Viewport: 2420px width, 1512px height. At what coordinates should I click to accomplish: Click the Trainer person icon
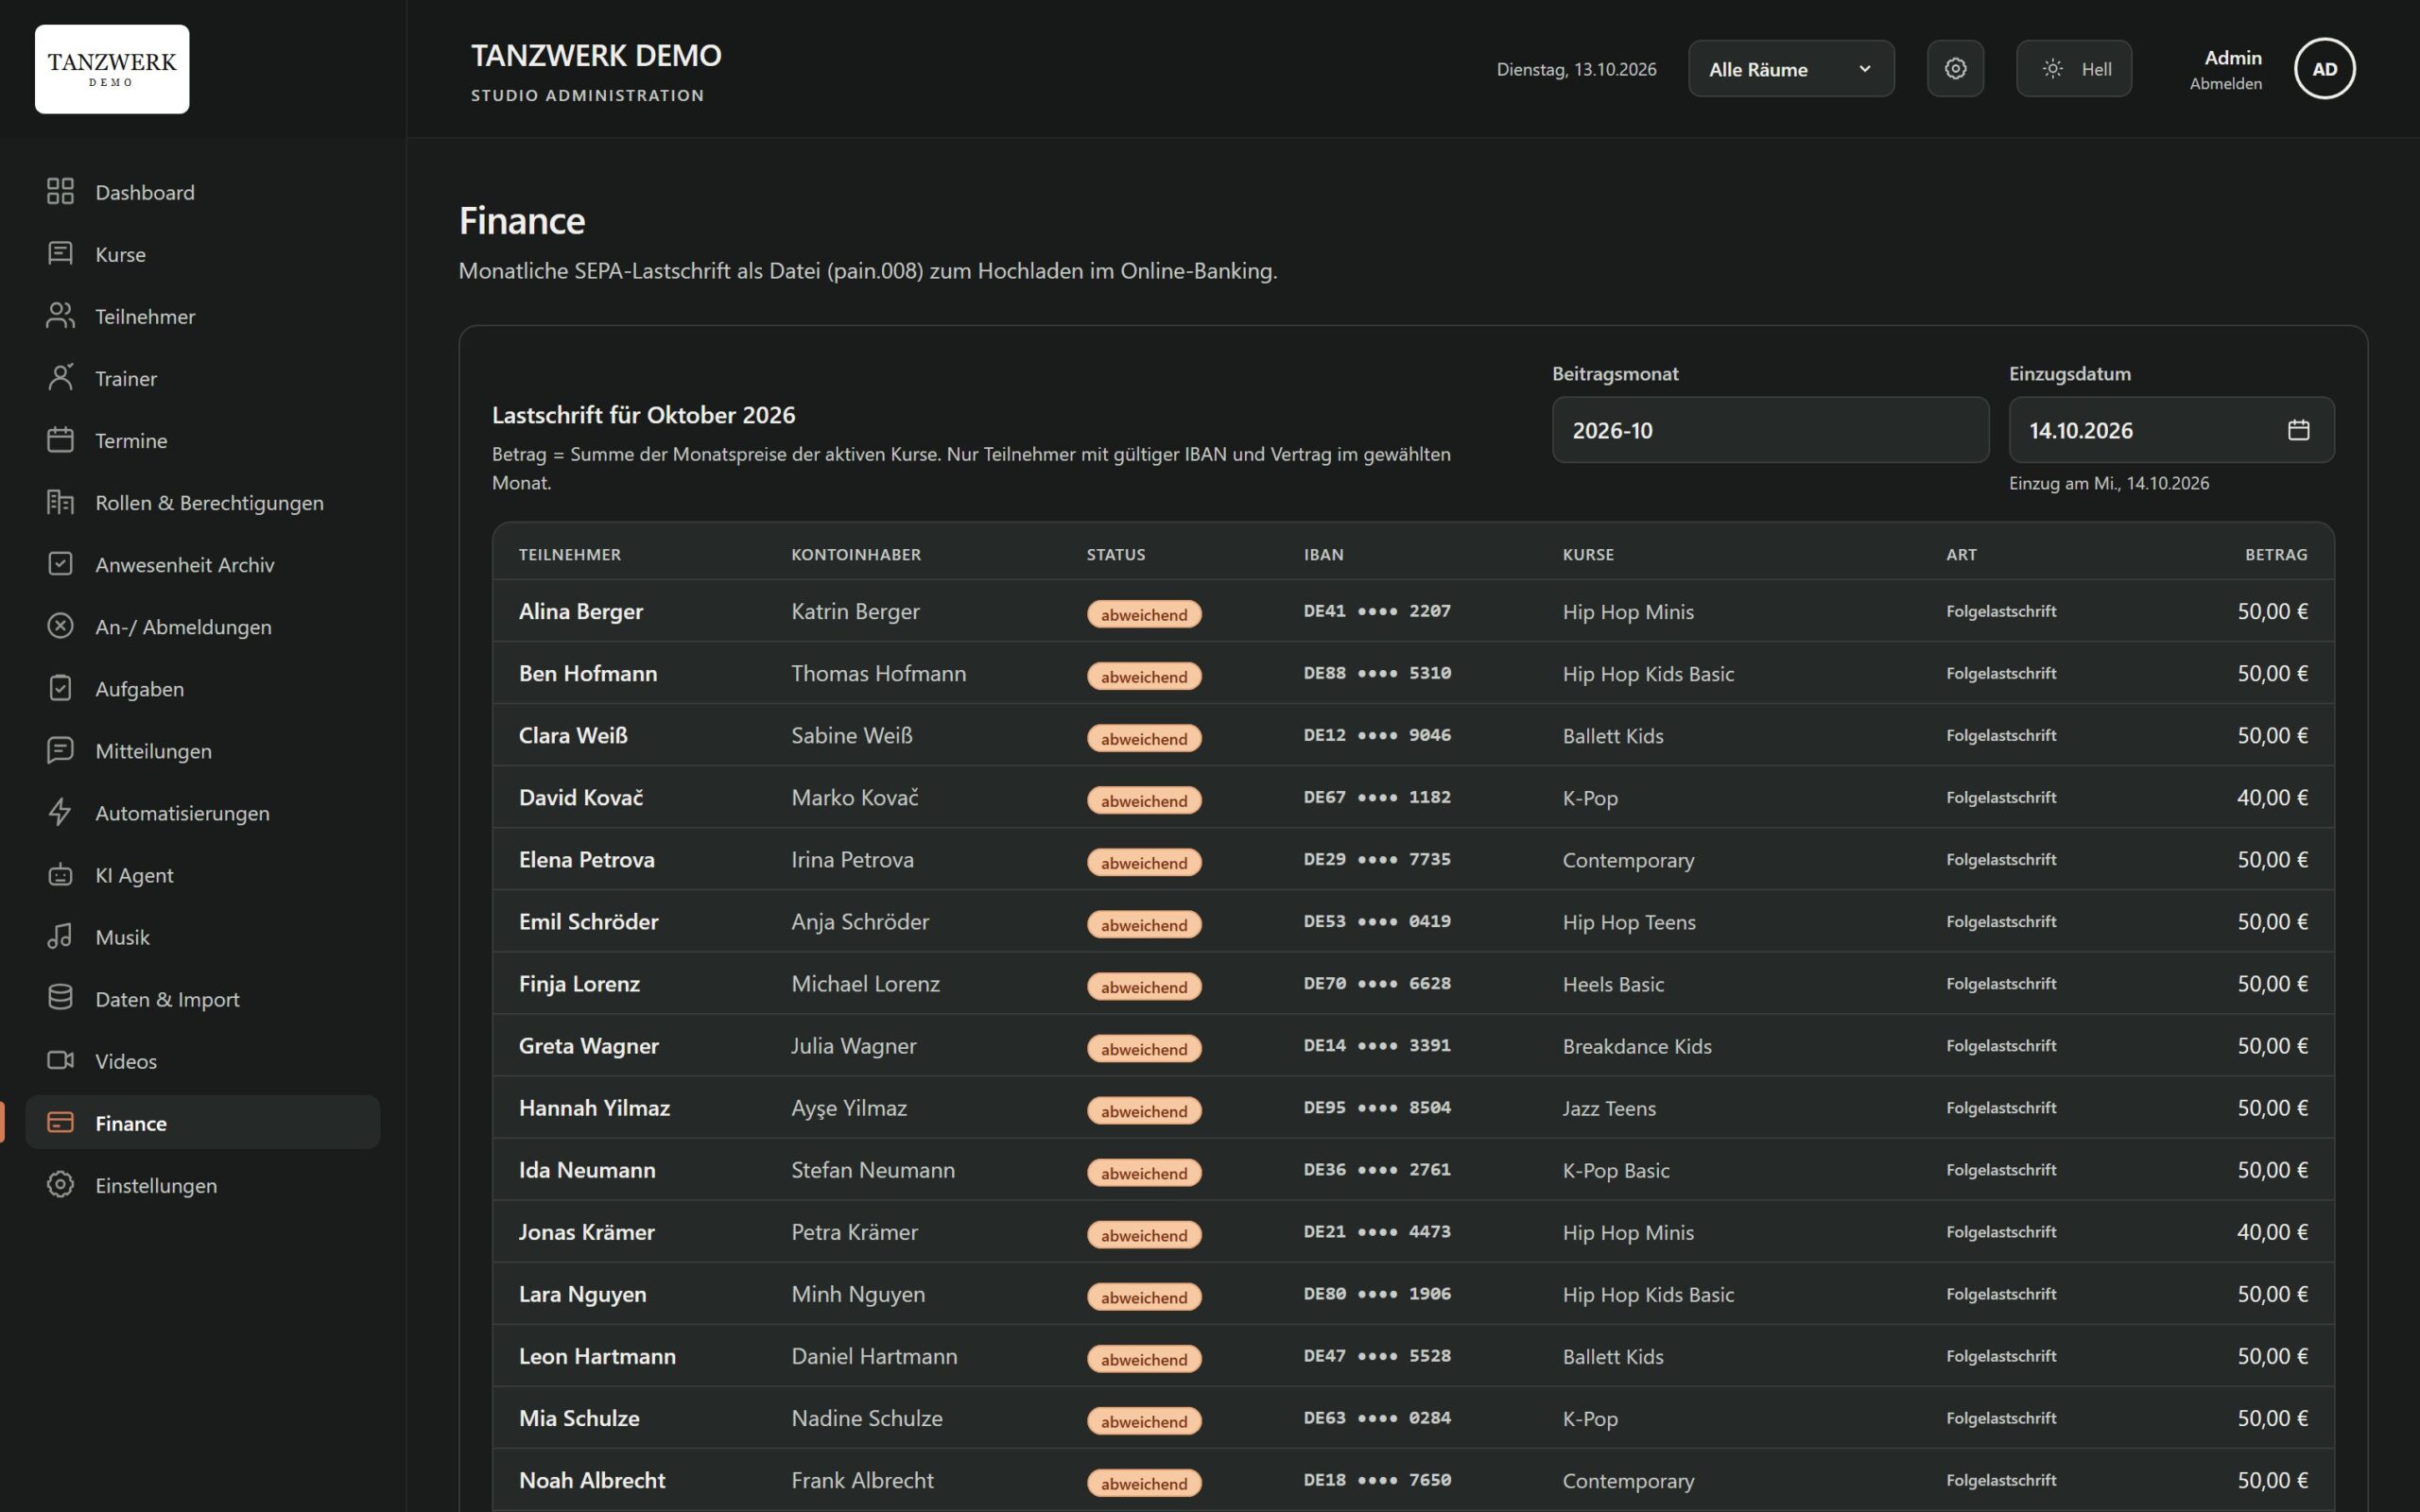tap(60, 377)
